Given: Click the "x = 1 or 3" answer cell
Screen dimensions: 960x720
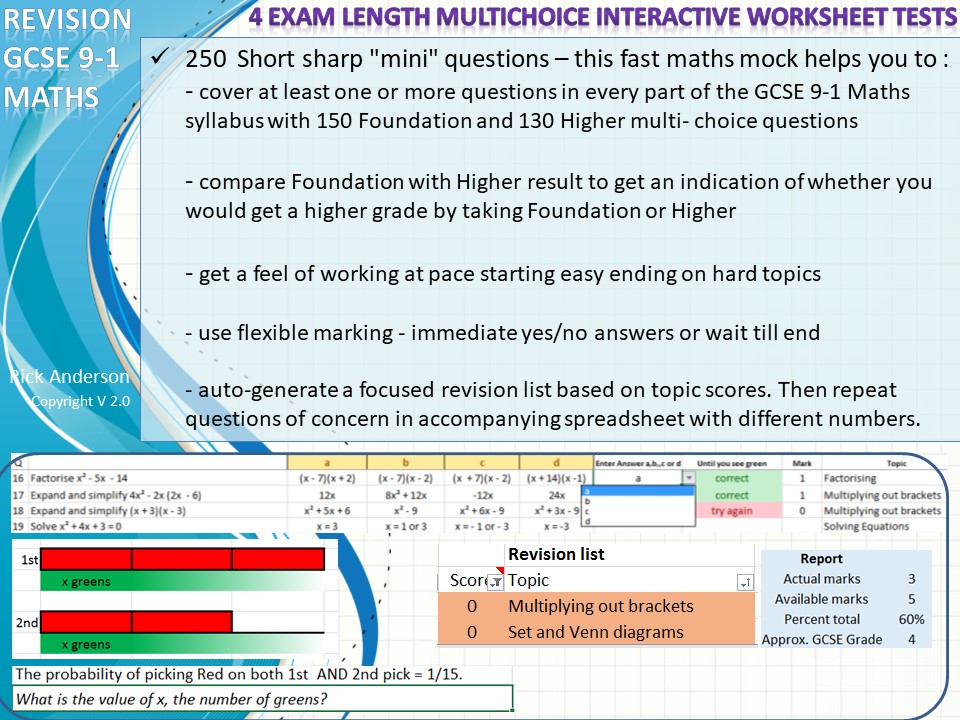Looking at the screenshot, I should click(x=405, y=526).
